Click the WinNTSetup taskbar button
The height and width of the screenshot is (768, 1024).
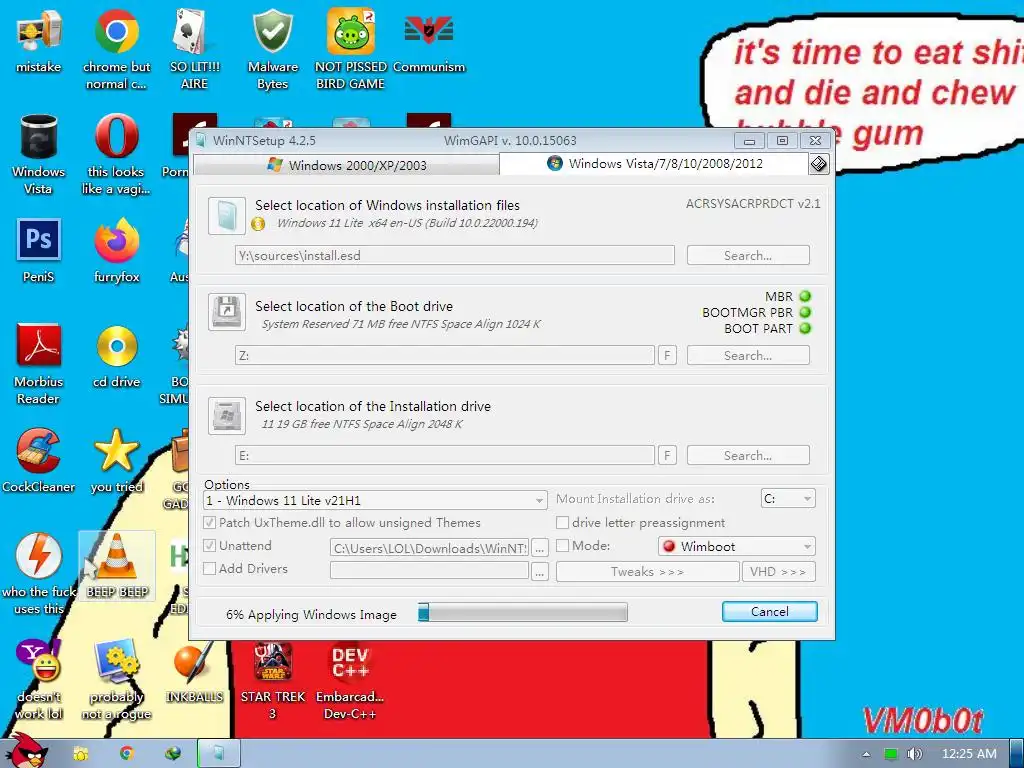pyautogui.click(x=219, y=754)
